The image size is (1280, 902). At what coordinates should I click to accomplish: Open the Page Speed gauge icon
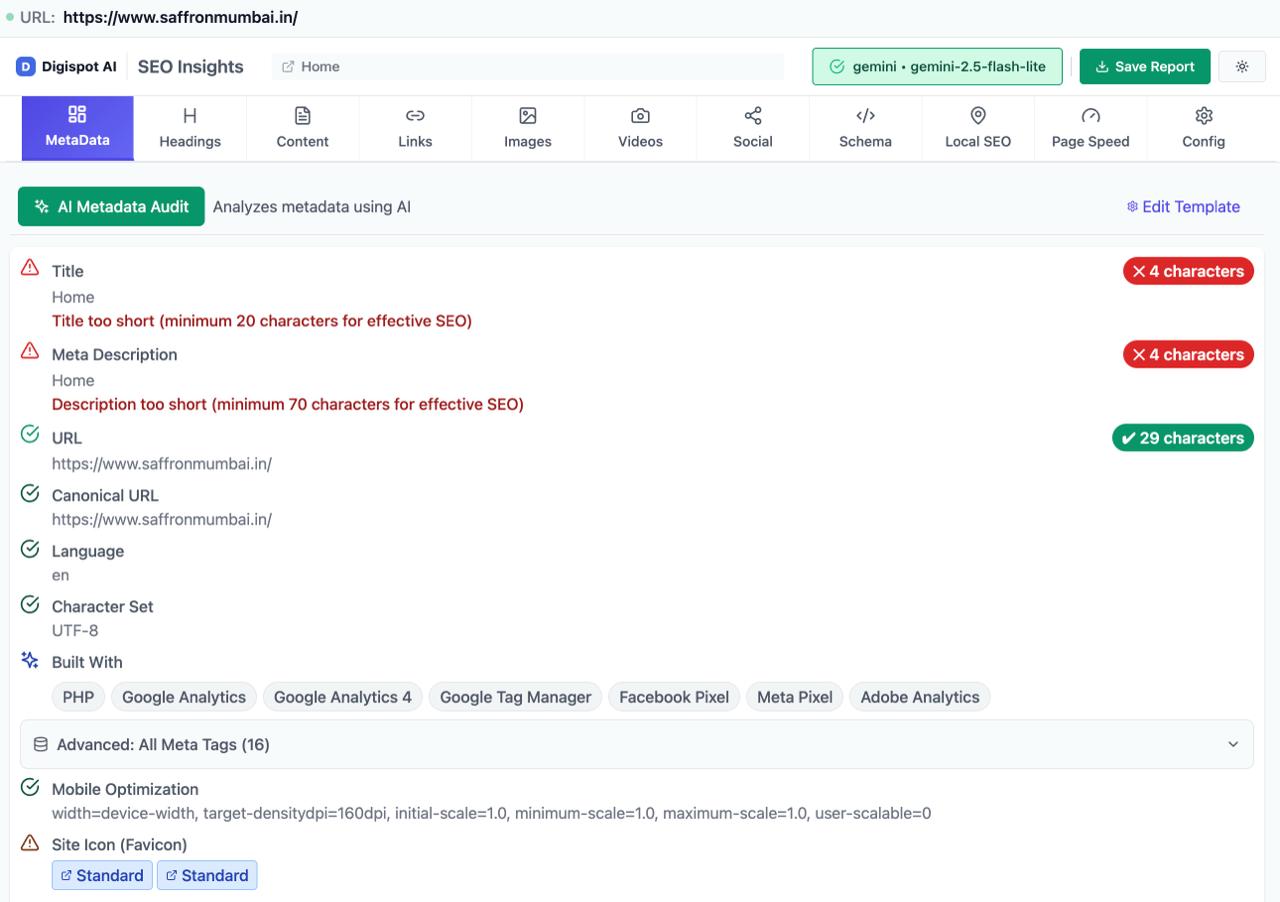coord(1090,115)
